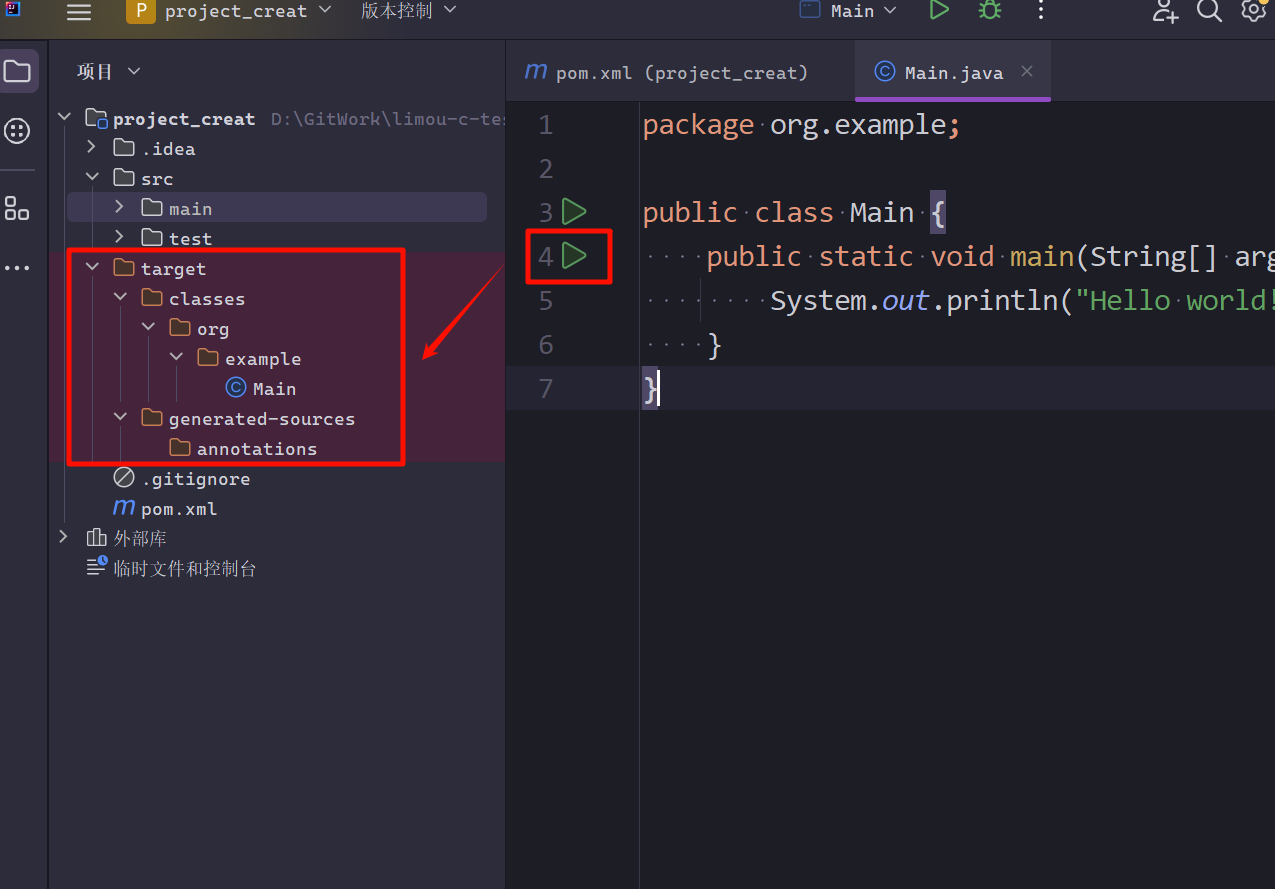
Task: Expand the 外部库 external libraries node
Action: tap(64, 538)
